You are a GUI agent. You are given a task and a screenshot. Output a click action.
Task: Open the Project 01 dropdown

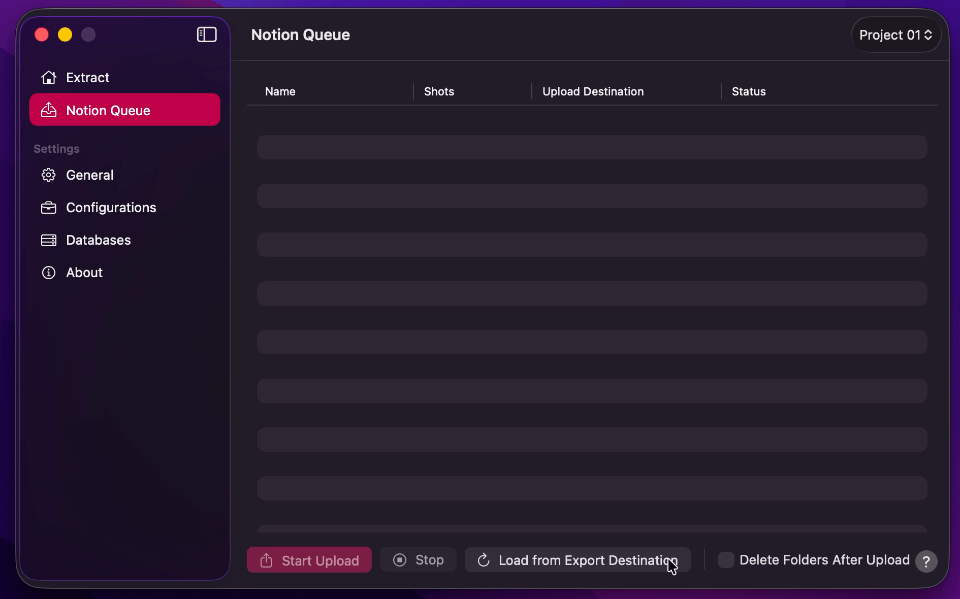pos(896,35)
